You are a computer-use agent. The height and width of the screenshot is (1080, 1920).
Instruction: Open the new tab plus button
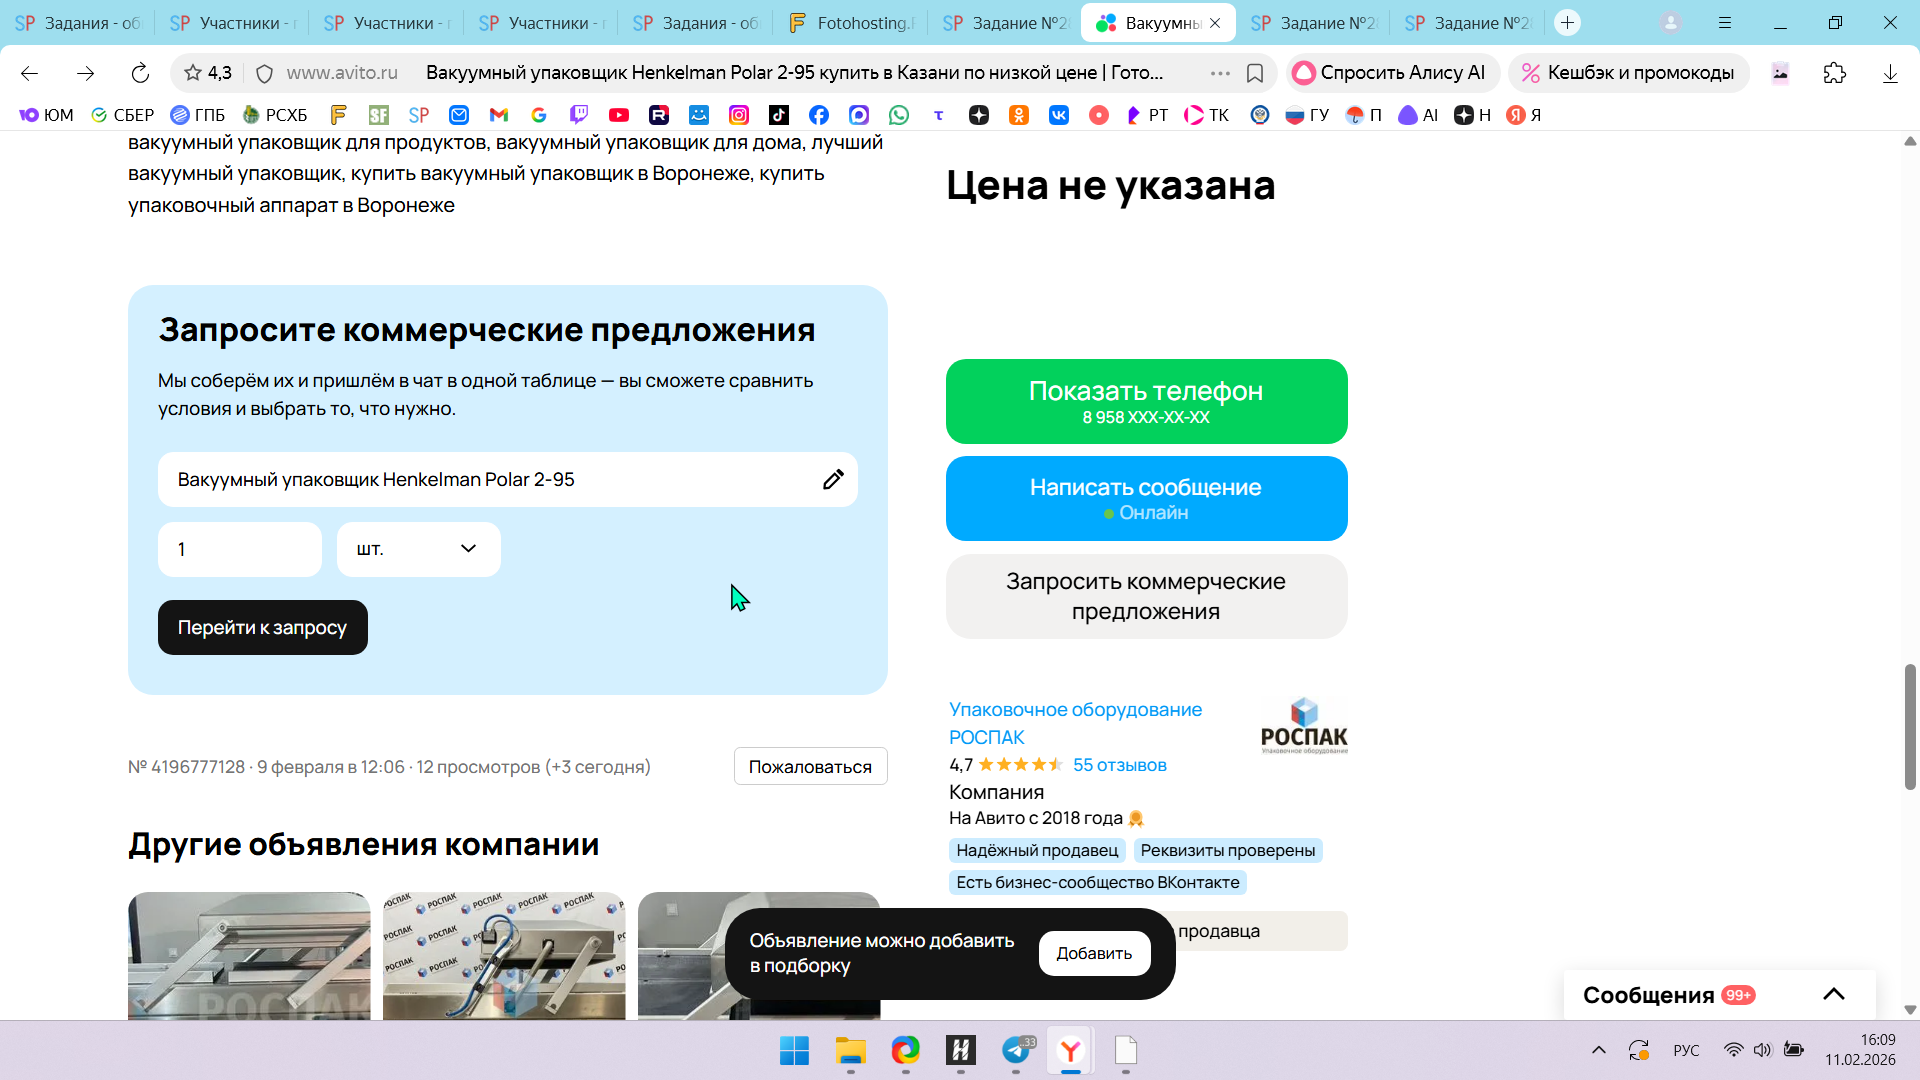coord(1567,22)
